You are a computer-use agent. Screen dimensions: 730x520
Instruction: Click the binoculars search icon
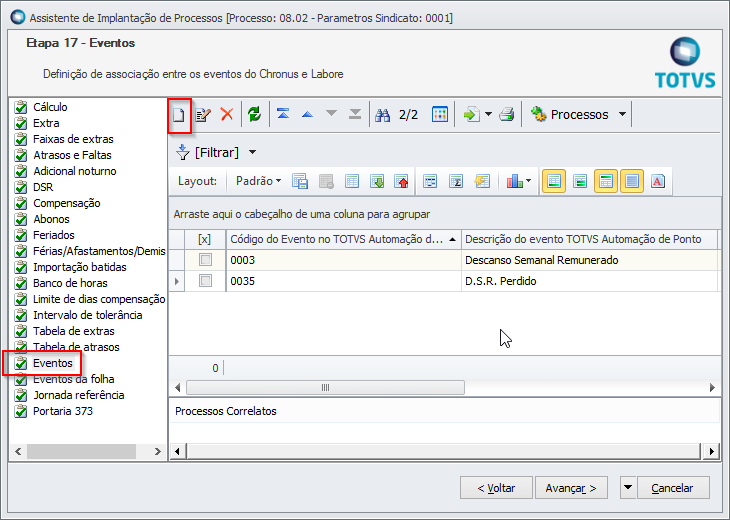[x=383, y=115]
